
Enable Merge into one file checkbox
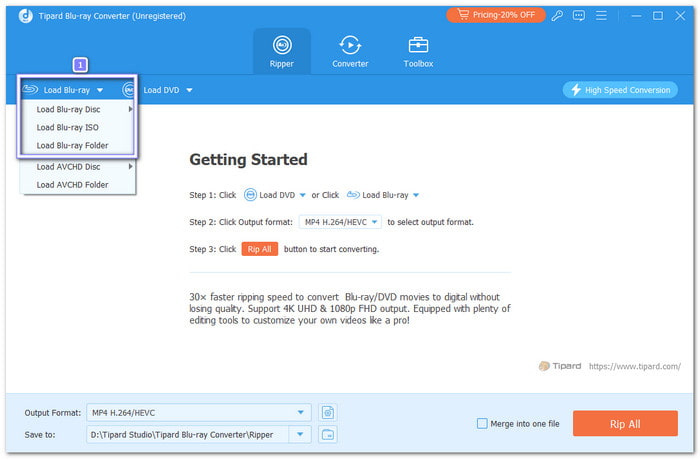point(483,424)
